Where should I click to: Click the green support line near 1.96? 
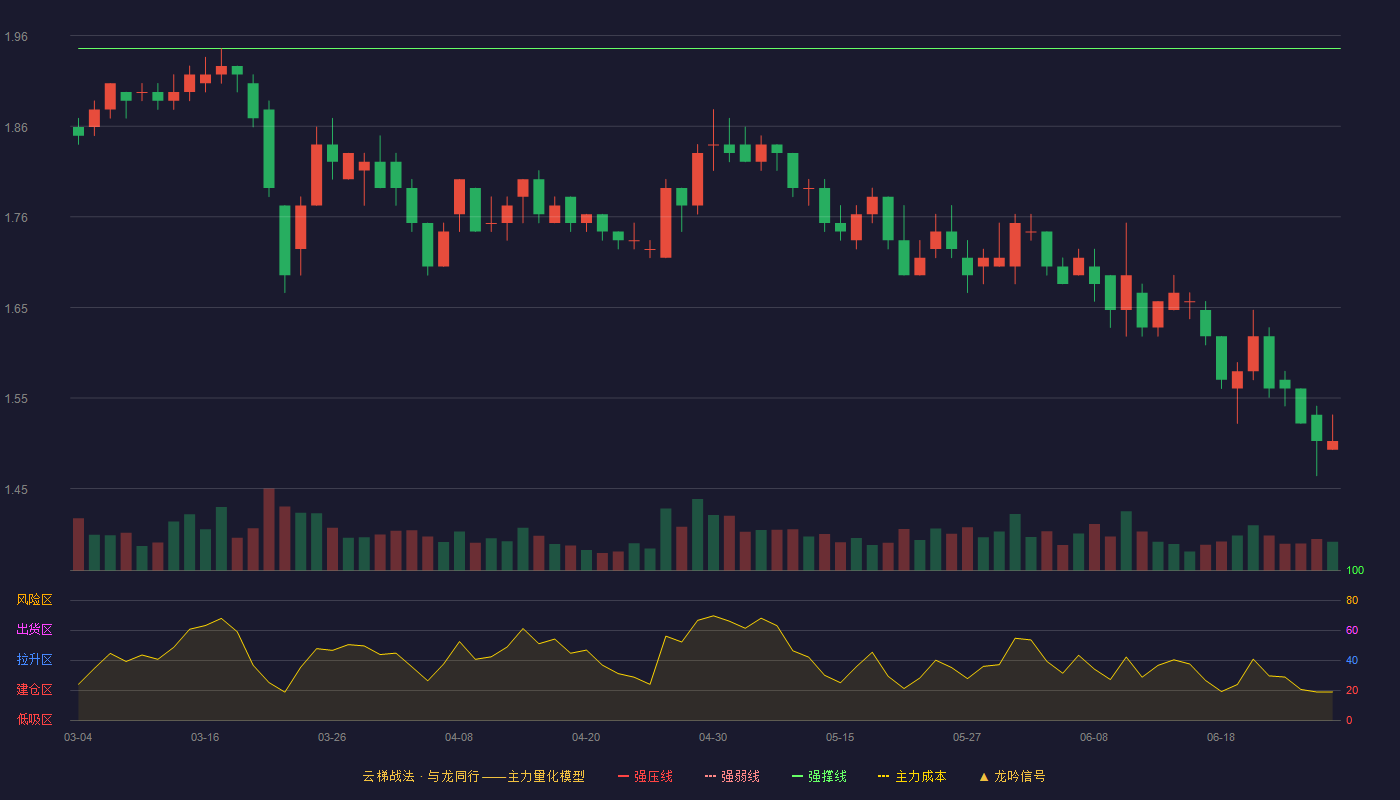(x=709, y=48)
